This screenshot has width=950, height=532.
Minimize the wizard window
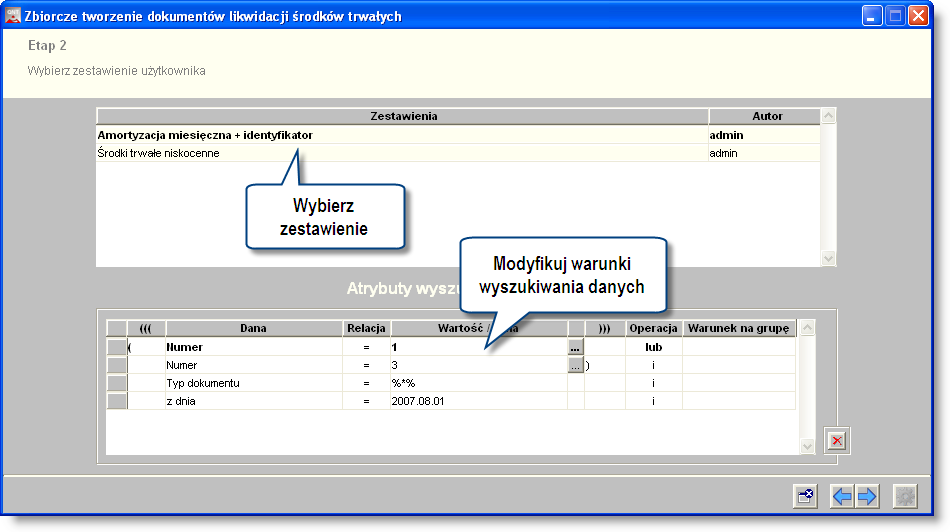[872, 15]
